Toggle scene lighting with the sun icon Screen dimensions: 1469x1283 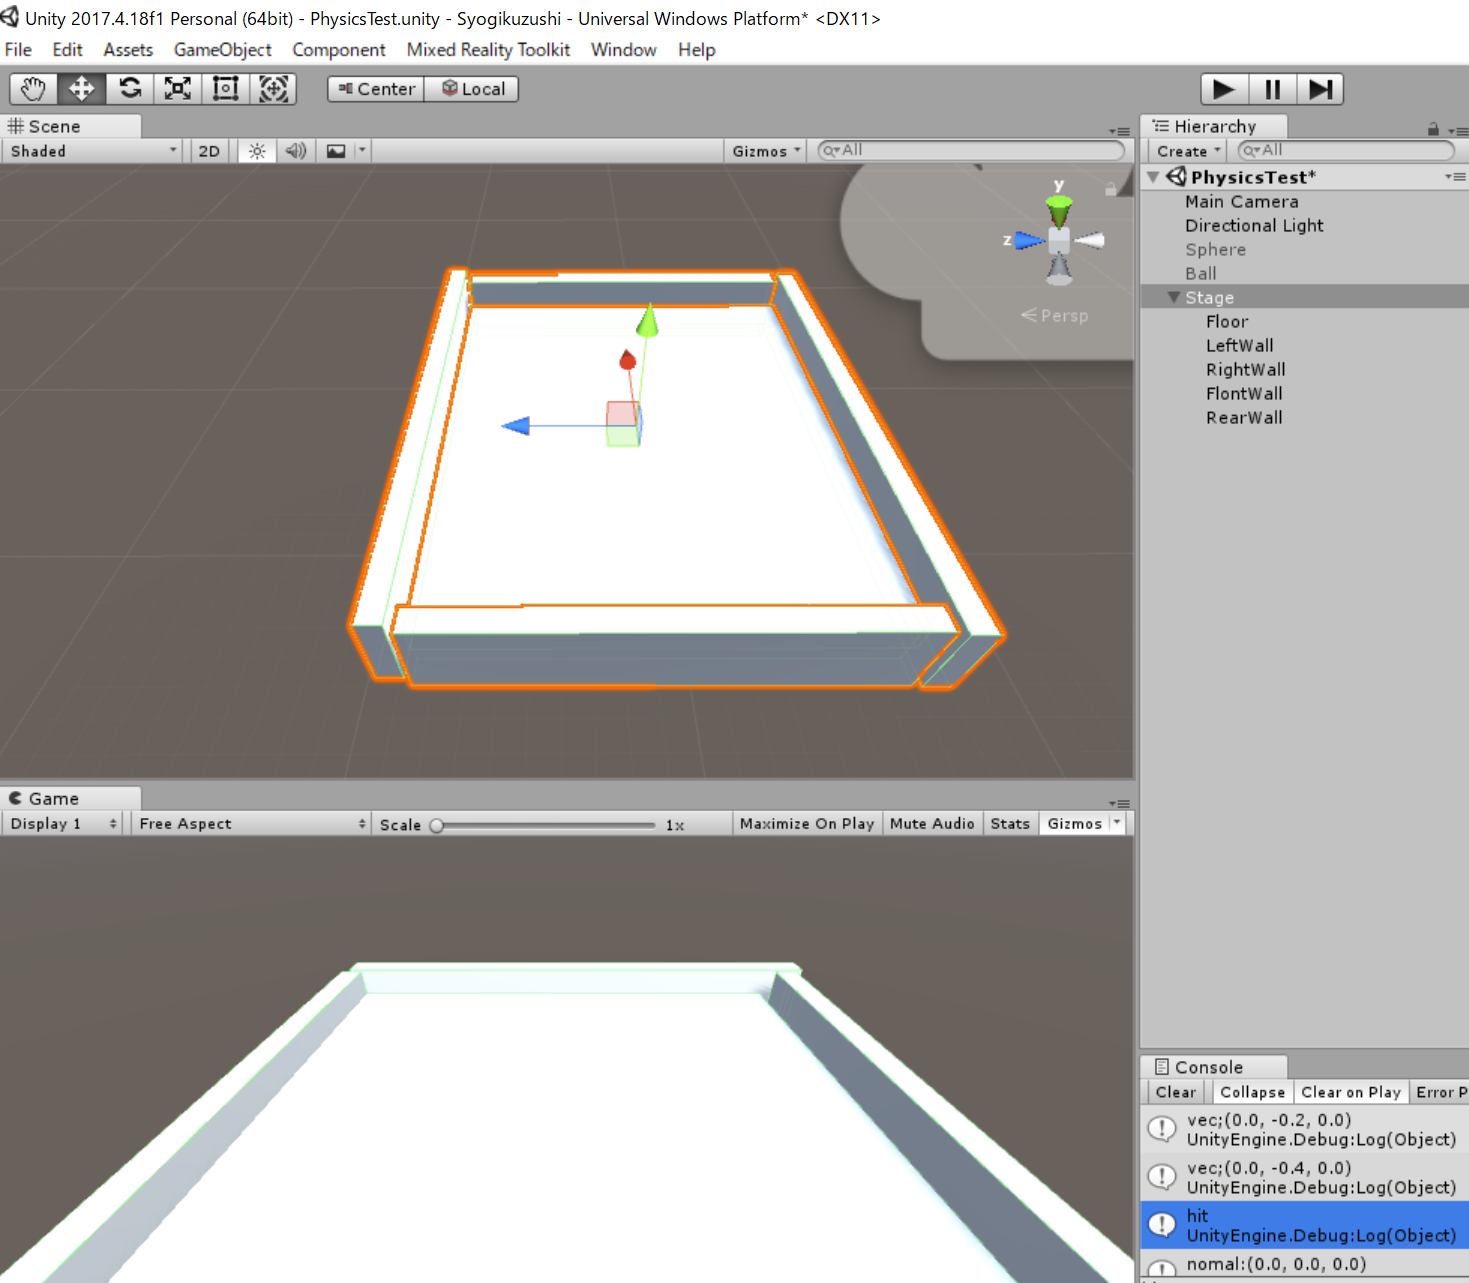pyautogui.click(x=256, y=150)
